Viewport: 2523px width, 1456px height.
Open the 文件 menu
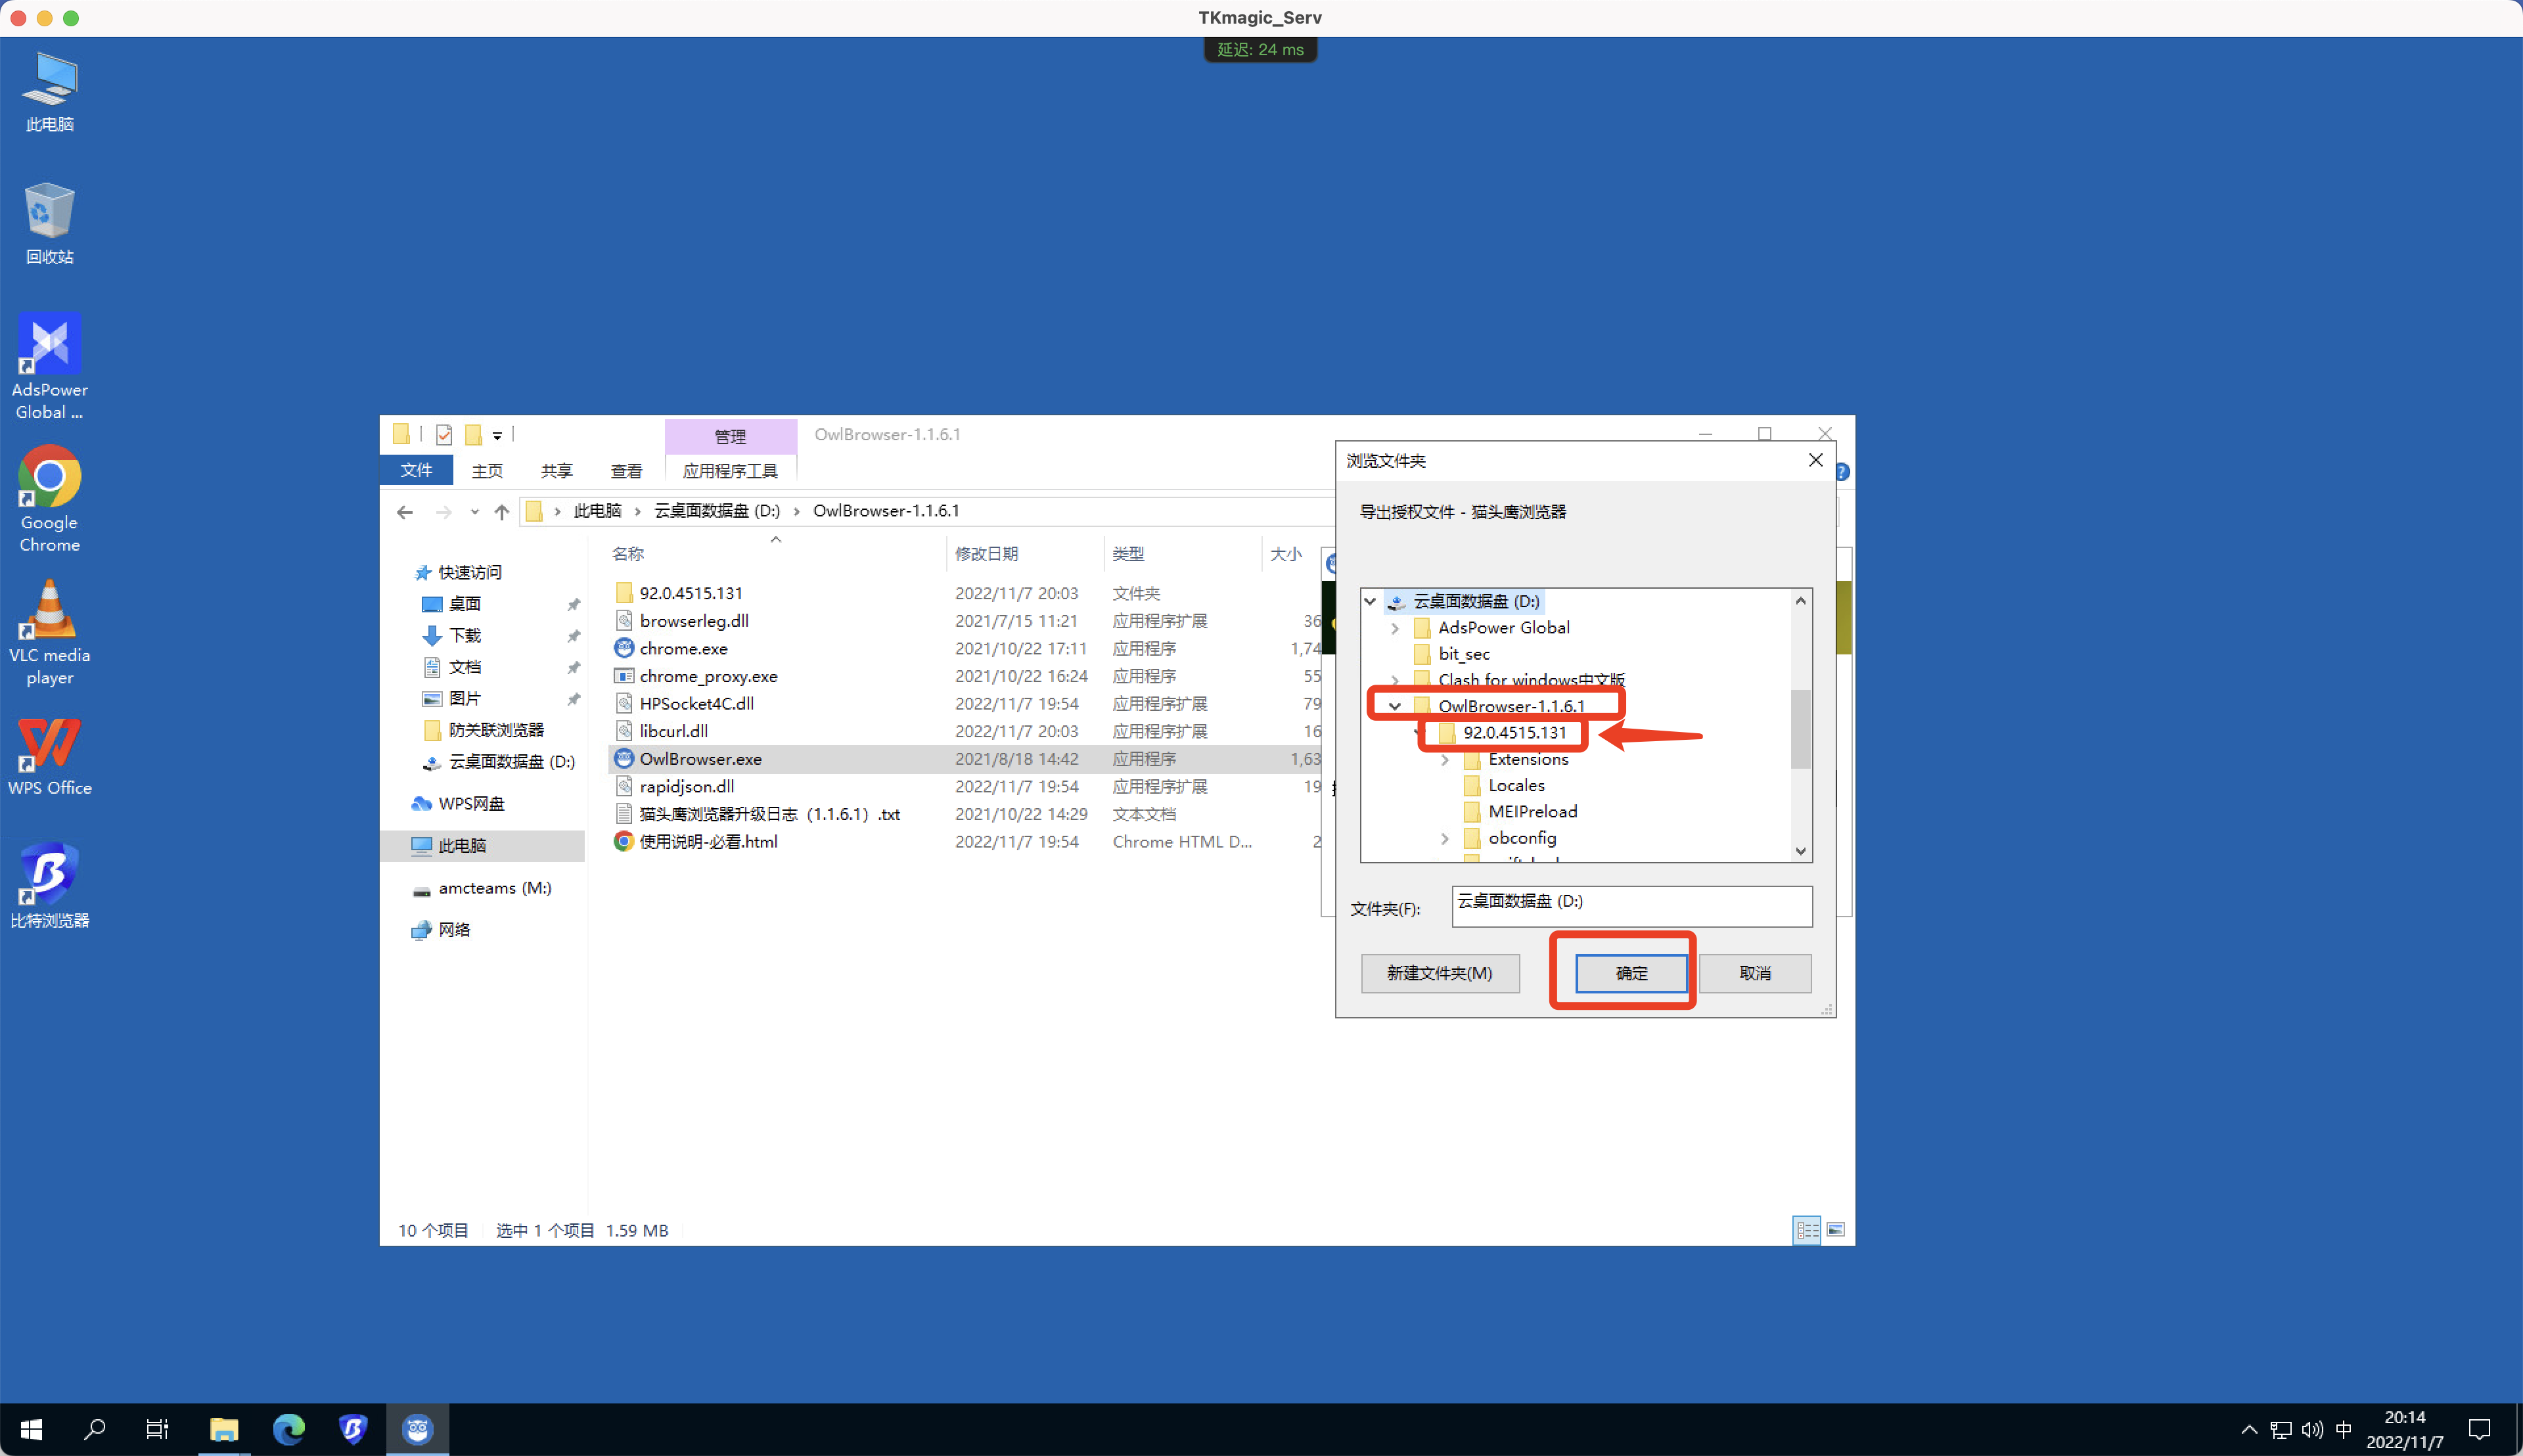pyautogui.click(x=416, y=470)
